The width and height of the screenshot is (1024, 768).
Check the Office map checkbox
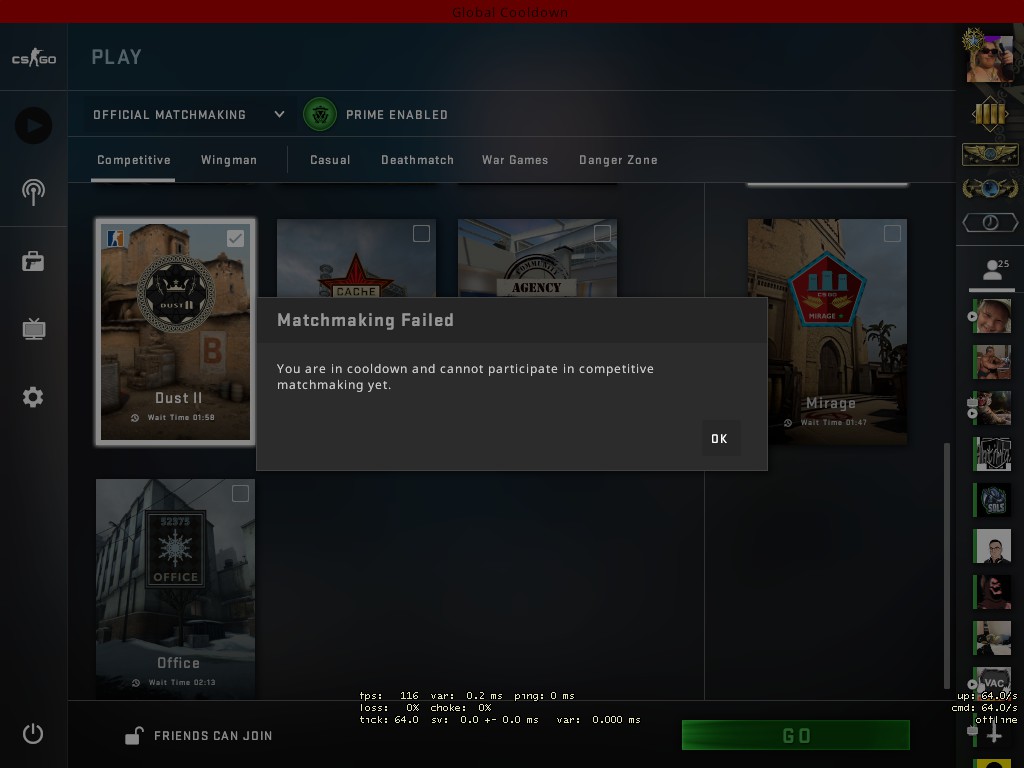coord(240,494)
